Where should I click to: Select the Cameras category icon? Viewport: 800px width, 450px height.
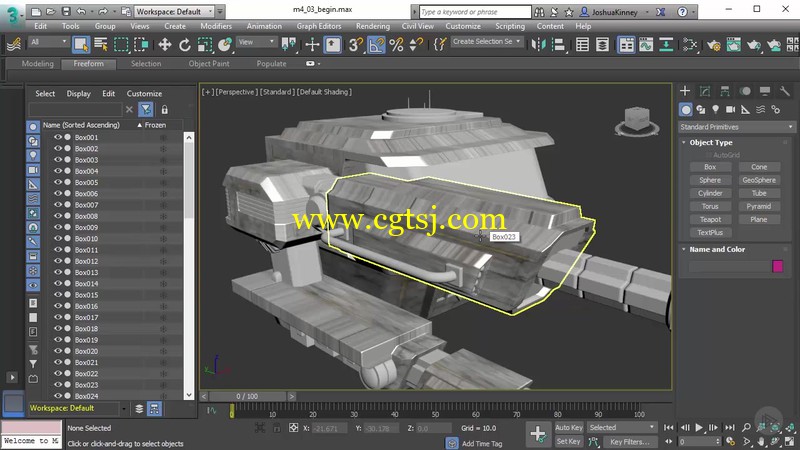730,109
